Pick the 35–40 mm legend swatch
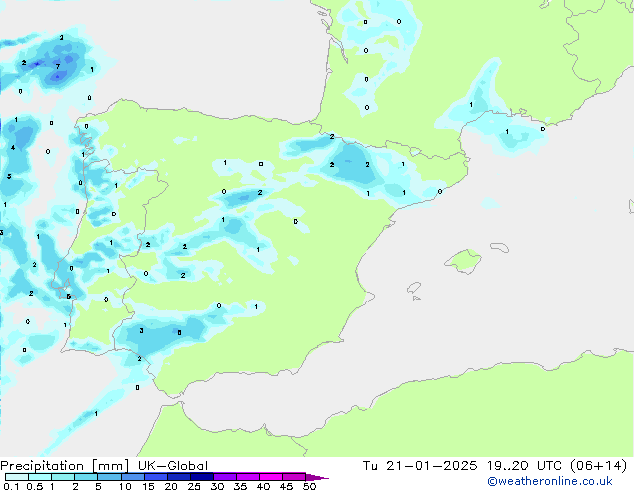Image resolution: width=634 pixels, height=490 pixels. coord(247,477)
